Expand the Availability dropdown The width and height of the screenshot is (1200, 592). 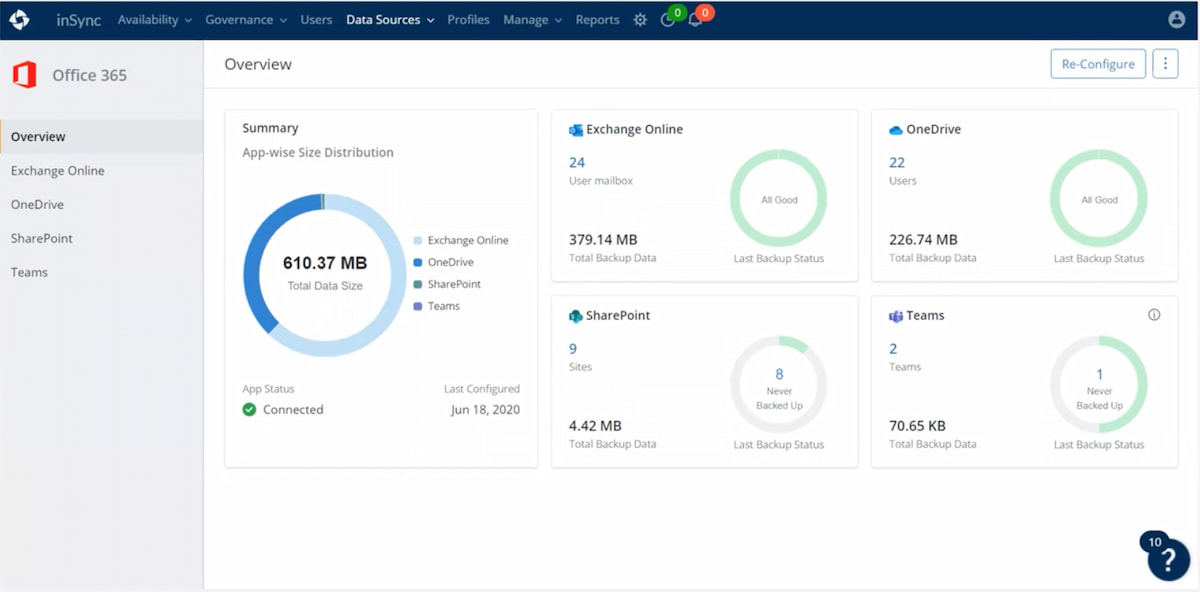coord(154,19)
